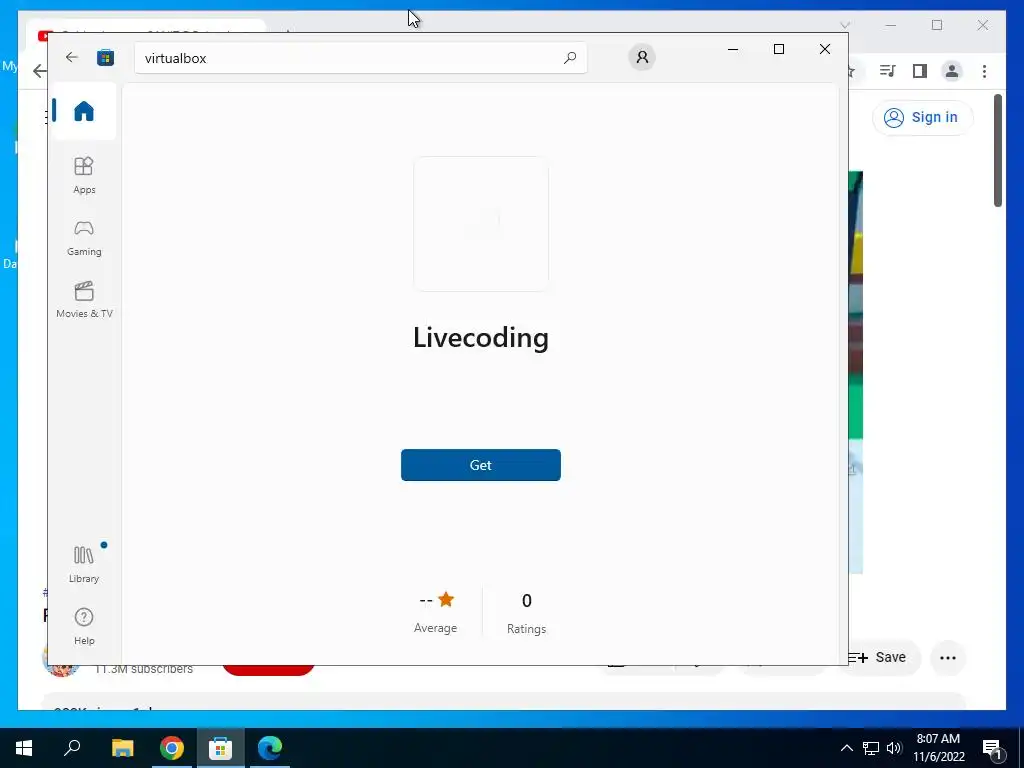
Task: Open the network tray icon
Action: [x=871, y=748]
